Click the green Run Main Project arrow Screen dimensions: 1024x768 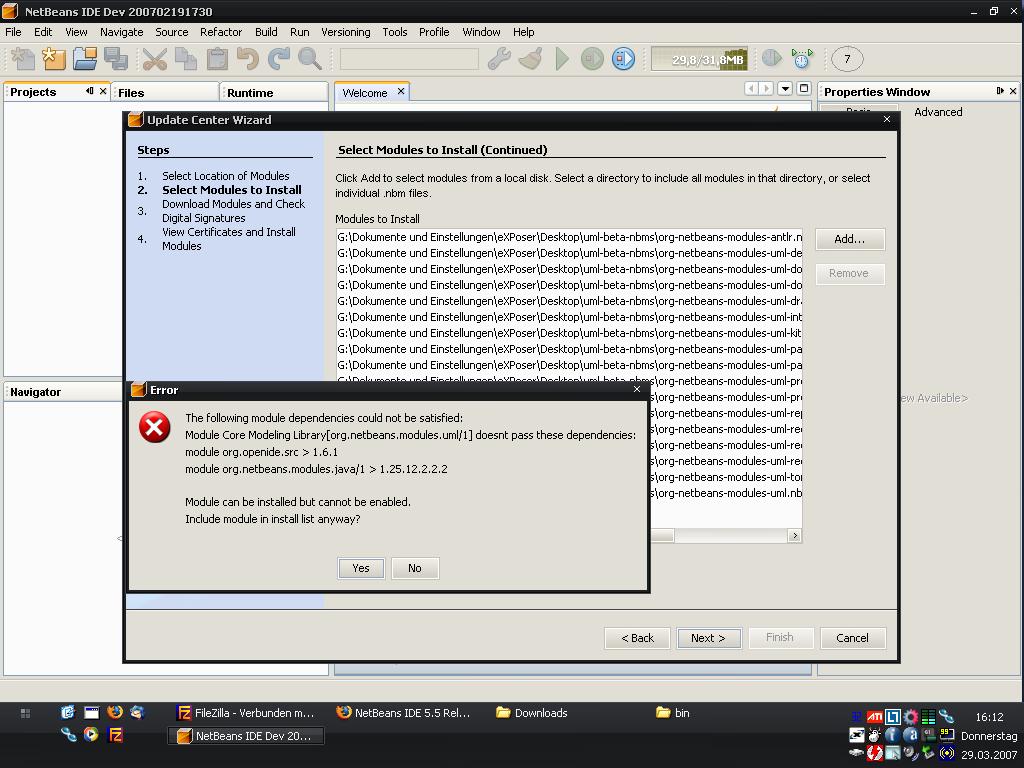tap(562, 59)
